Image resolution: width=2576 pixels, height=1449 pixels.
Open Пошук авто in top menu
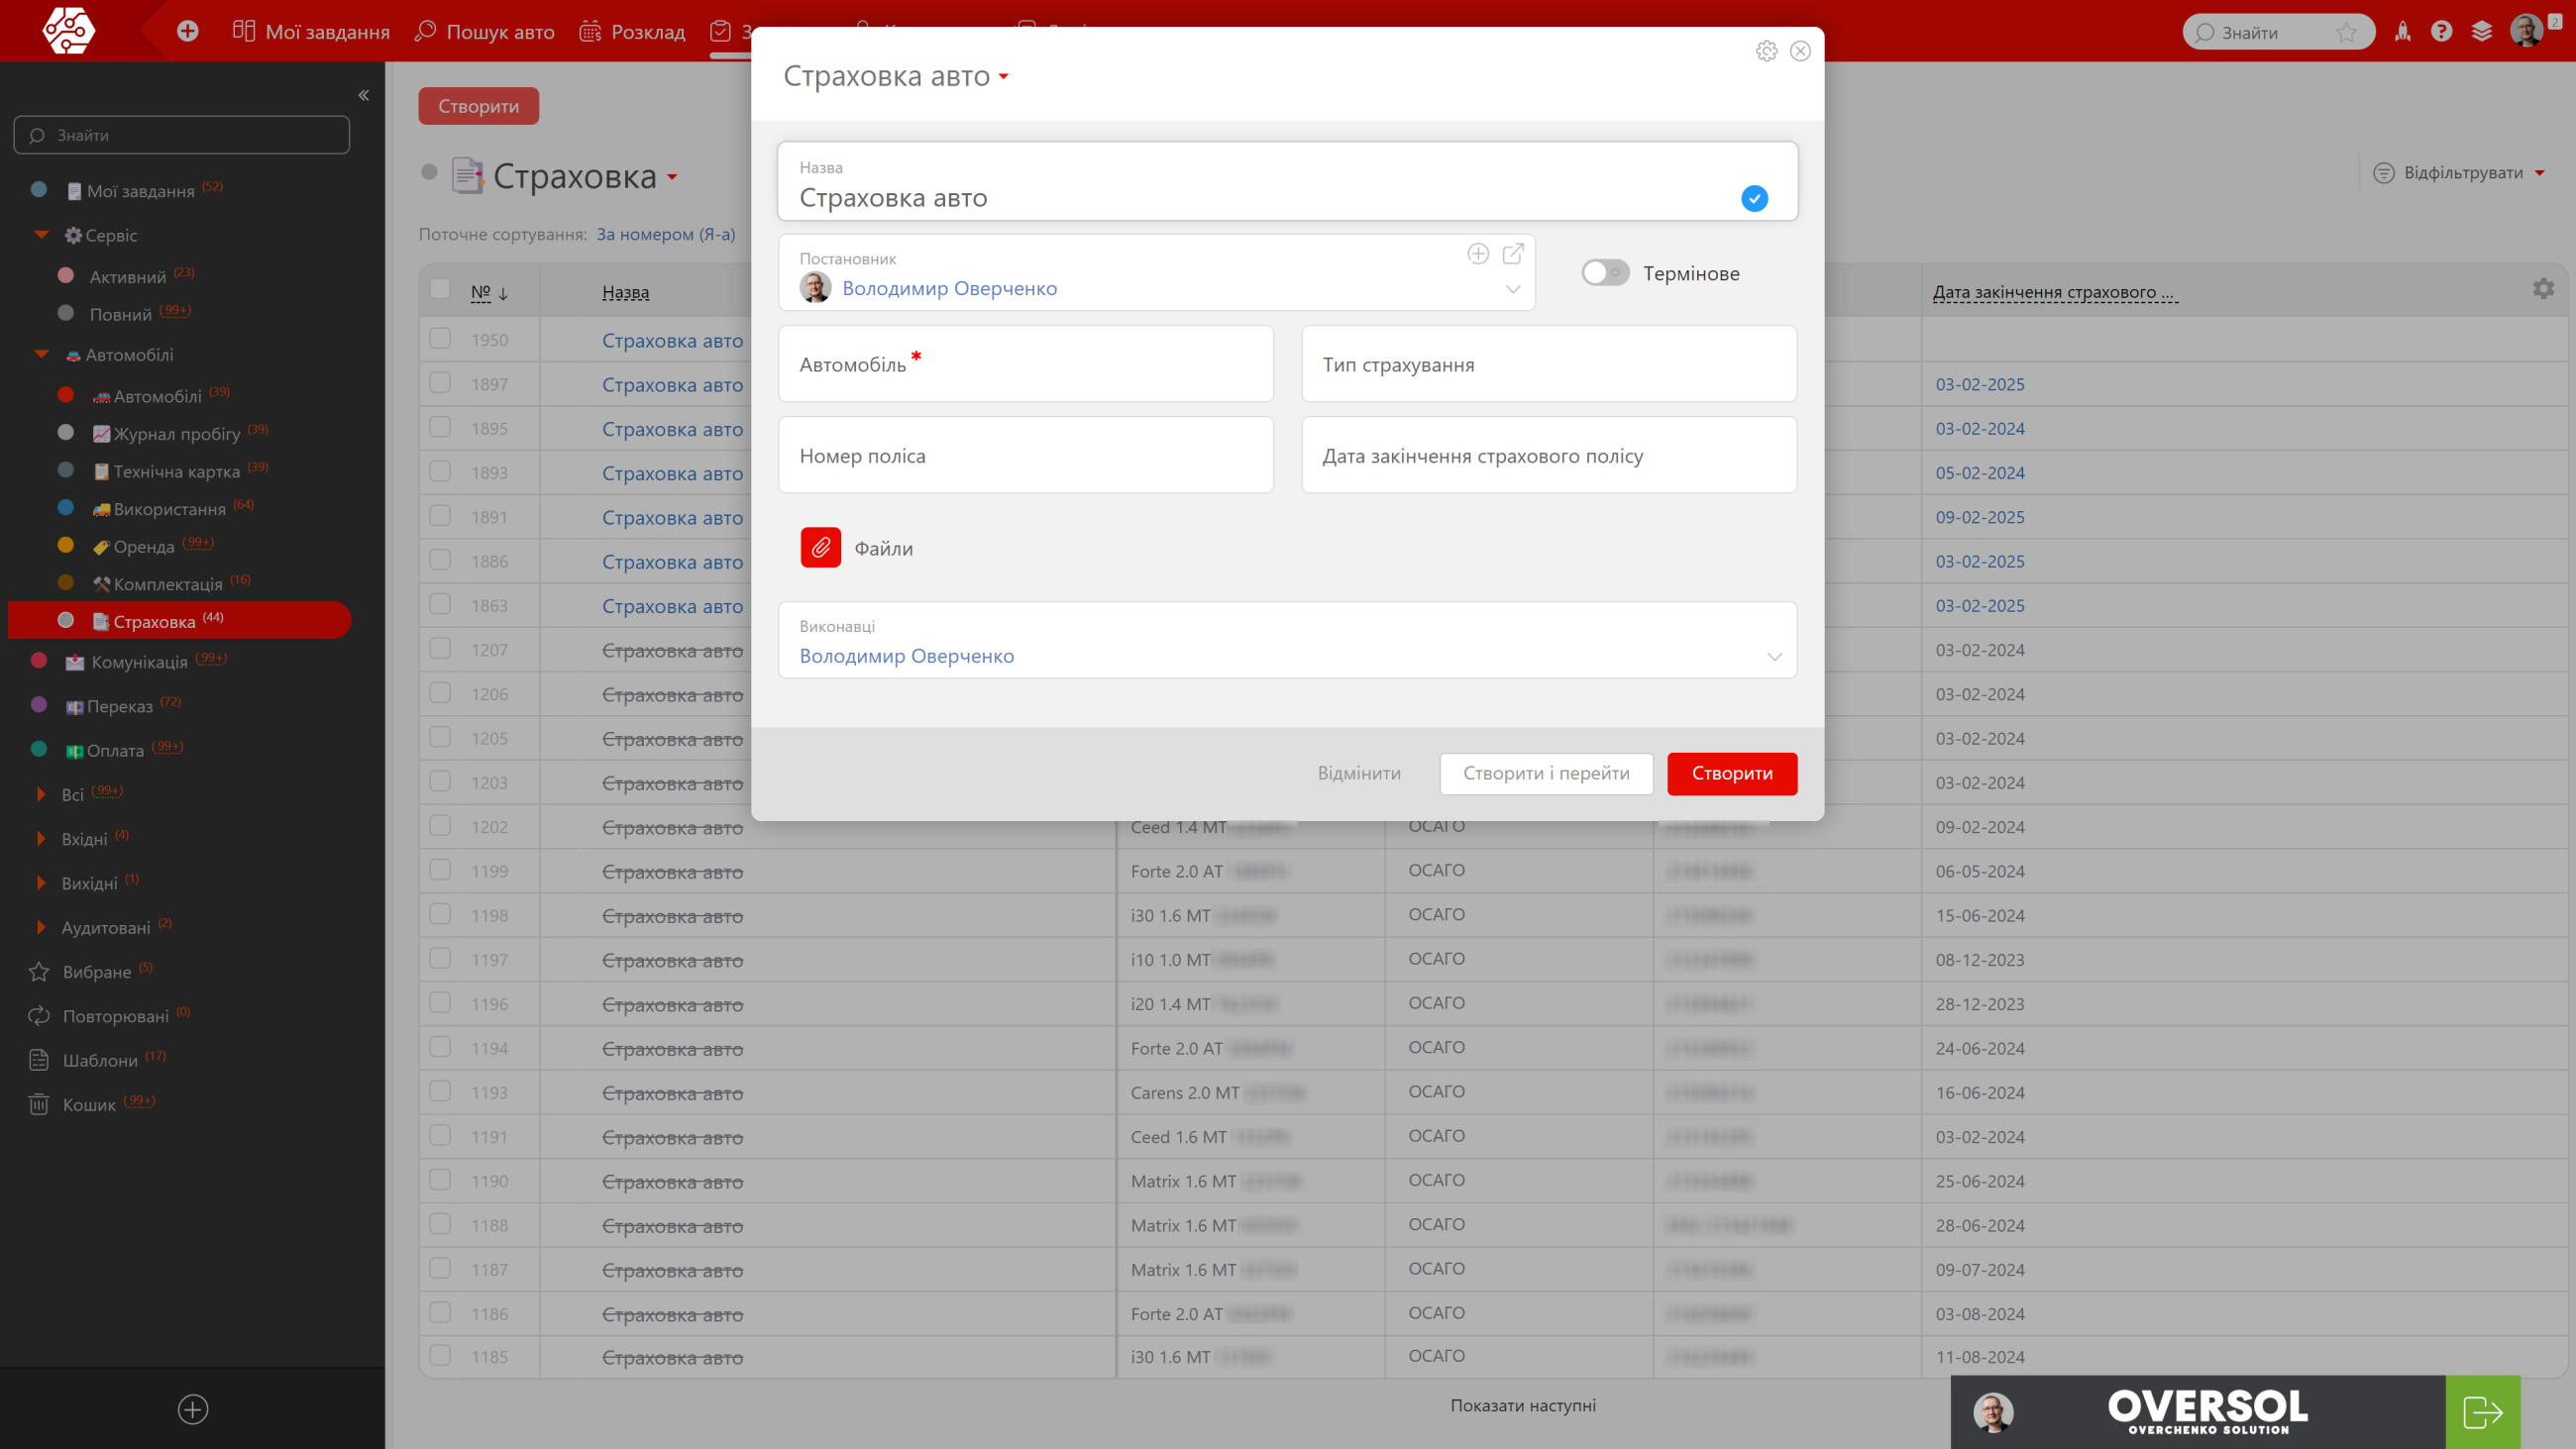click(485, 32)
